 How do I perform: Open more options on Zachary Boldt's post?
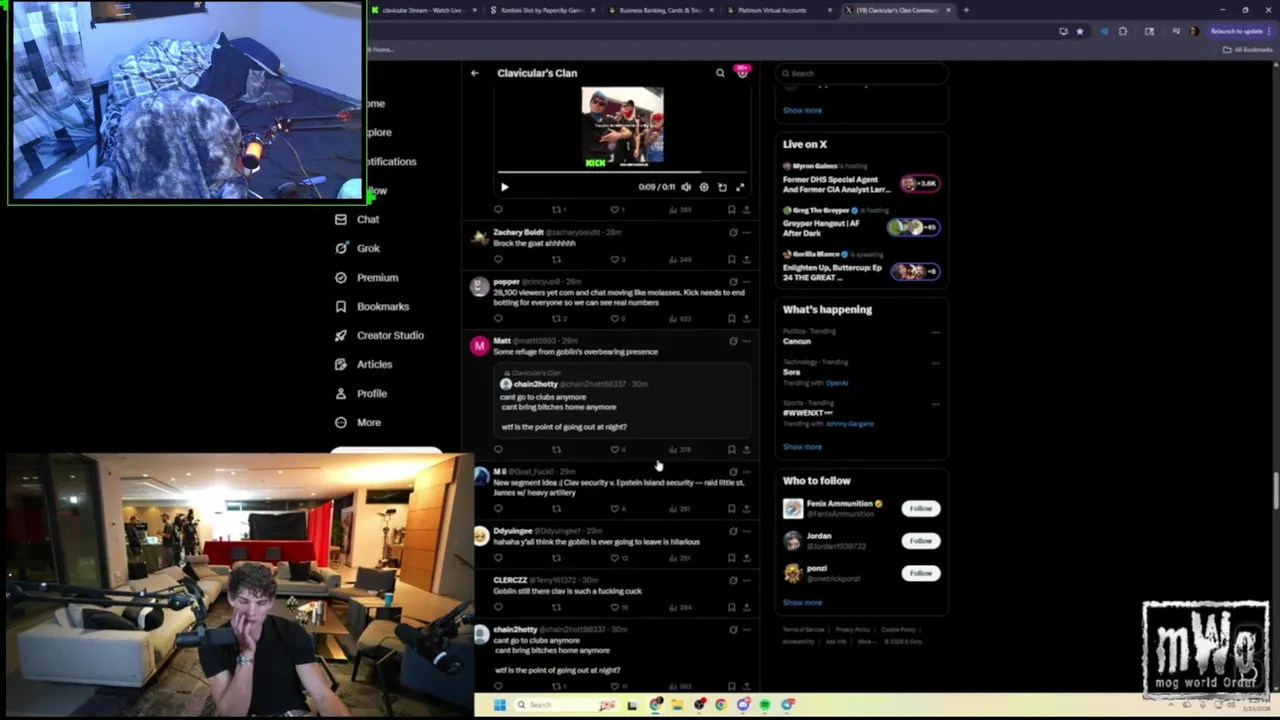coord(746,232)
